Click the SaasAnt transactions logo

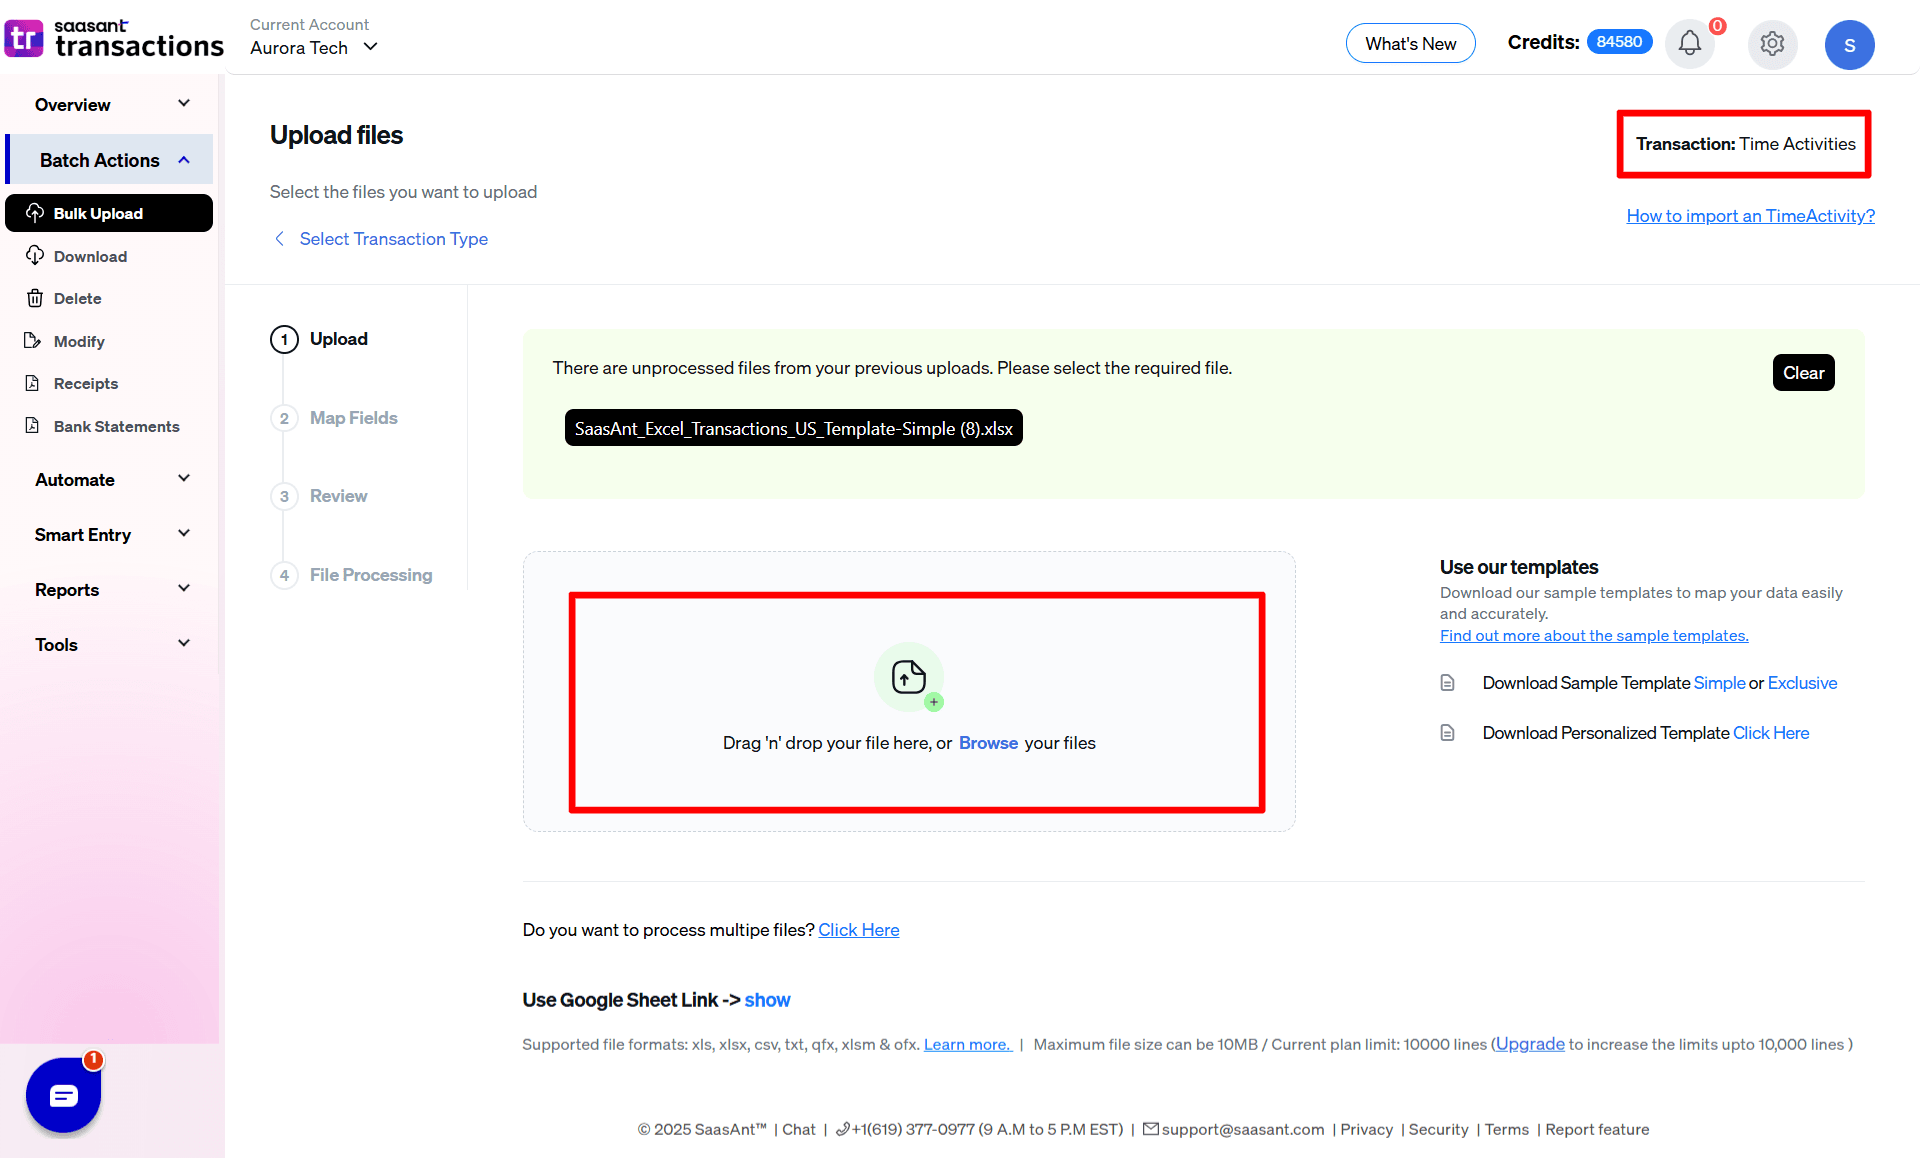[113, 38]
